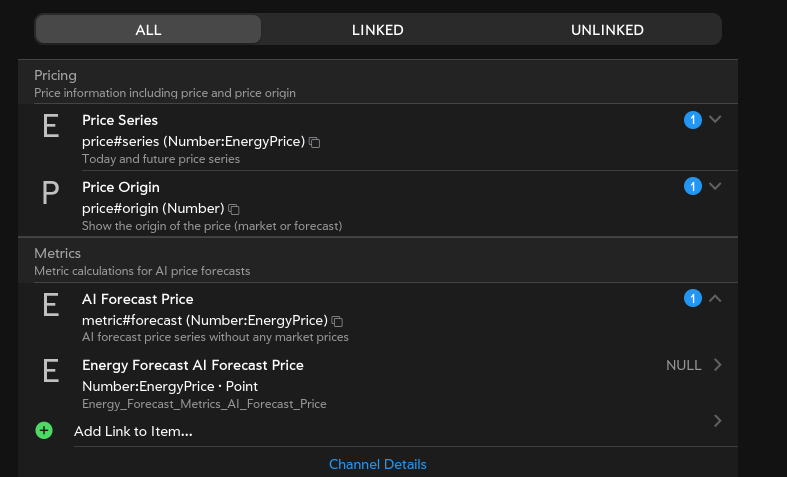
Task: Click the Price Series link count badge
Action: point(693,120)
